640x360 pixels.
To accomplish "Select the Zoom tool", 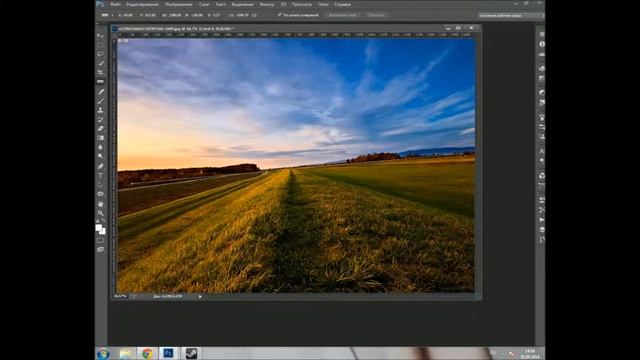I will pos(100,213).
